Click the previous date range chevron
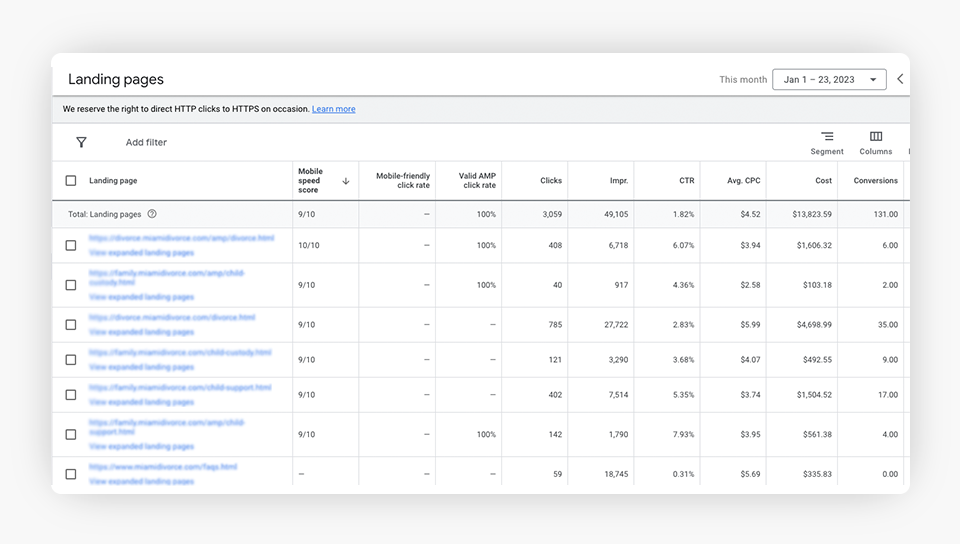The image size is (960, 544). tap(900, 79)
